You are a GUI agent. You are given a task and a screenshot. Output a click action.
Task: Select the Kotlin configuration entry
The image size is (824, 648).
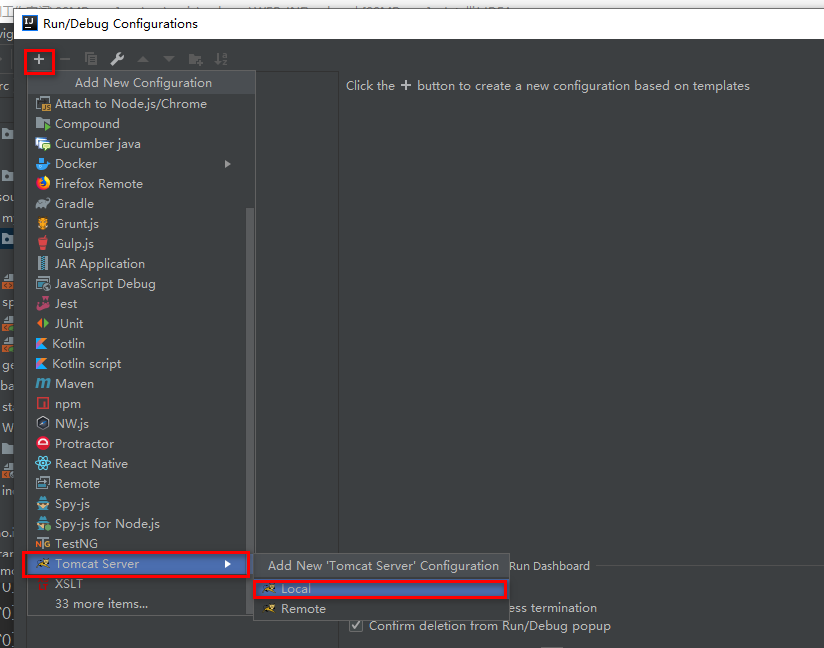pyautogui.click(x=138, y=344)
